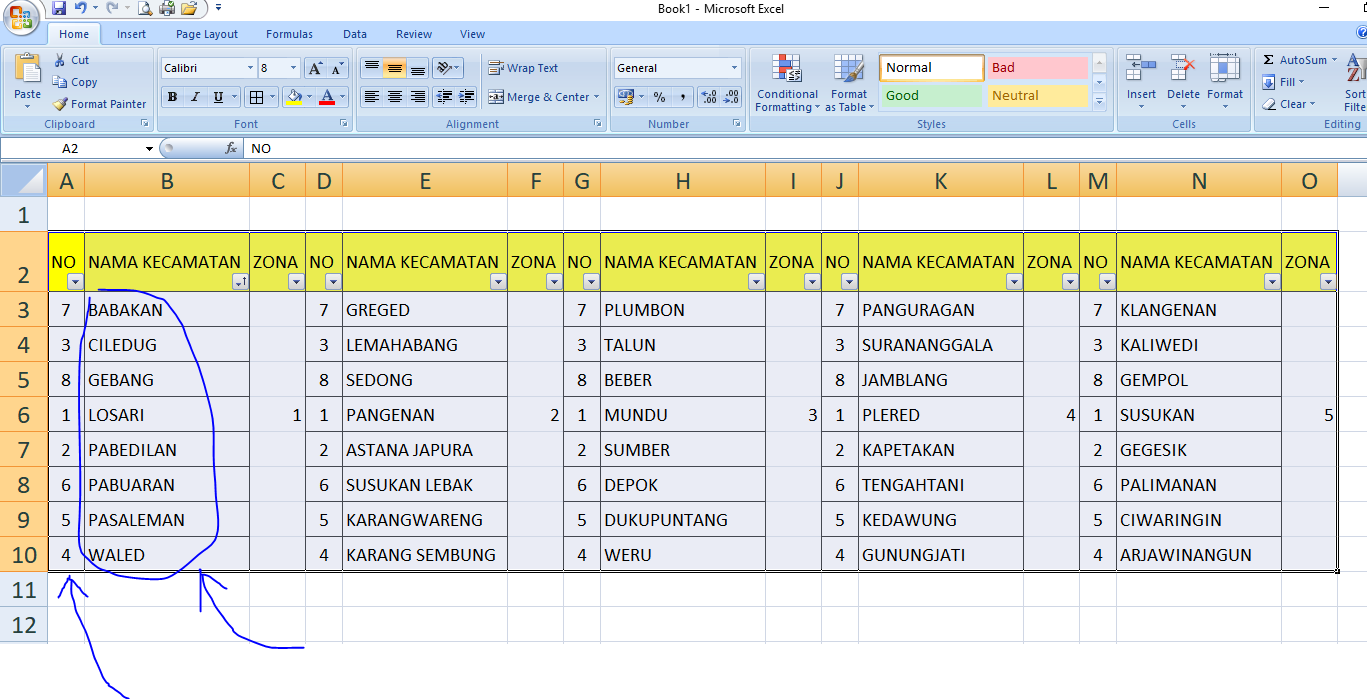Shrink the font size

coord(337,68)
